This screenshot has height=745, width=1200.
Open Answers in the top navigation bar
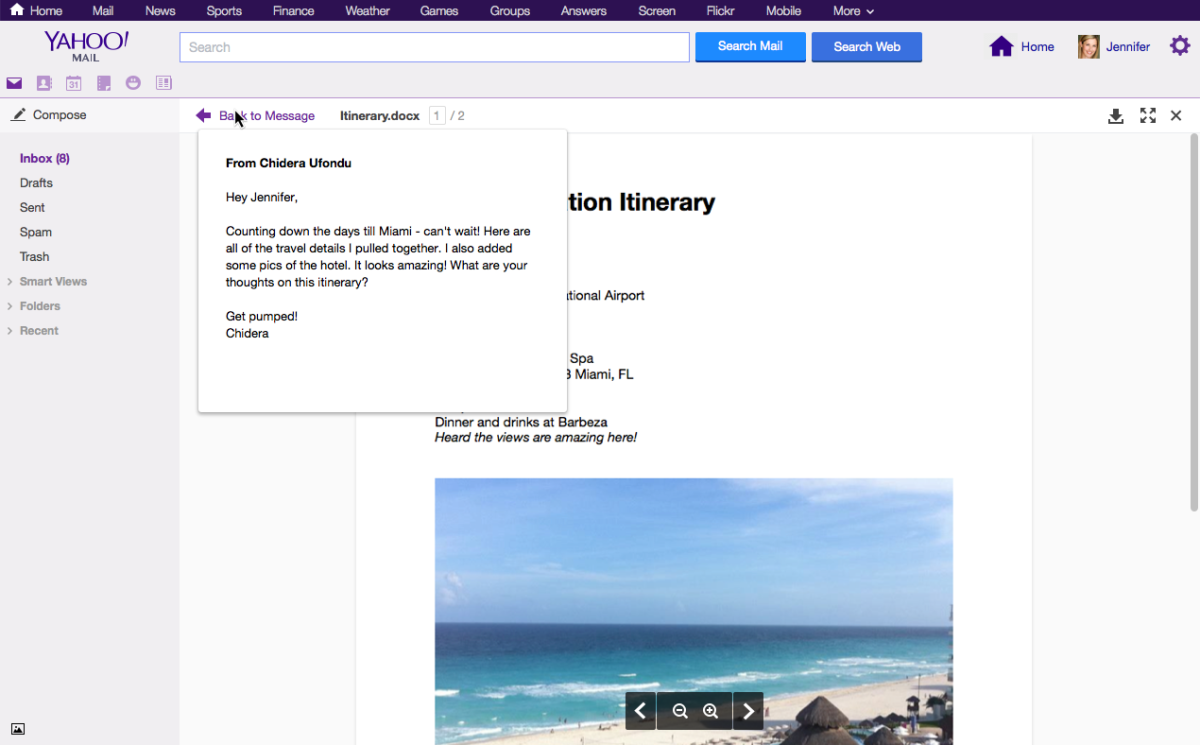click(584, 11)
